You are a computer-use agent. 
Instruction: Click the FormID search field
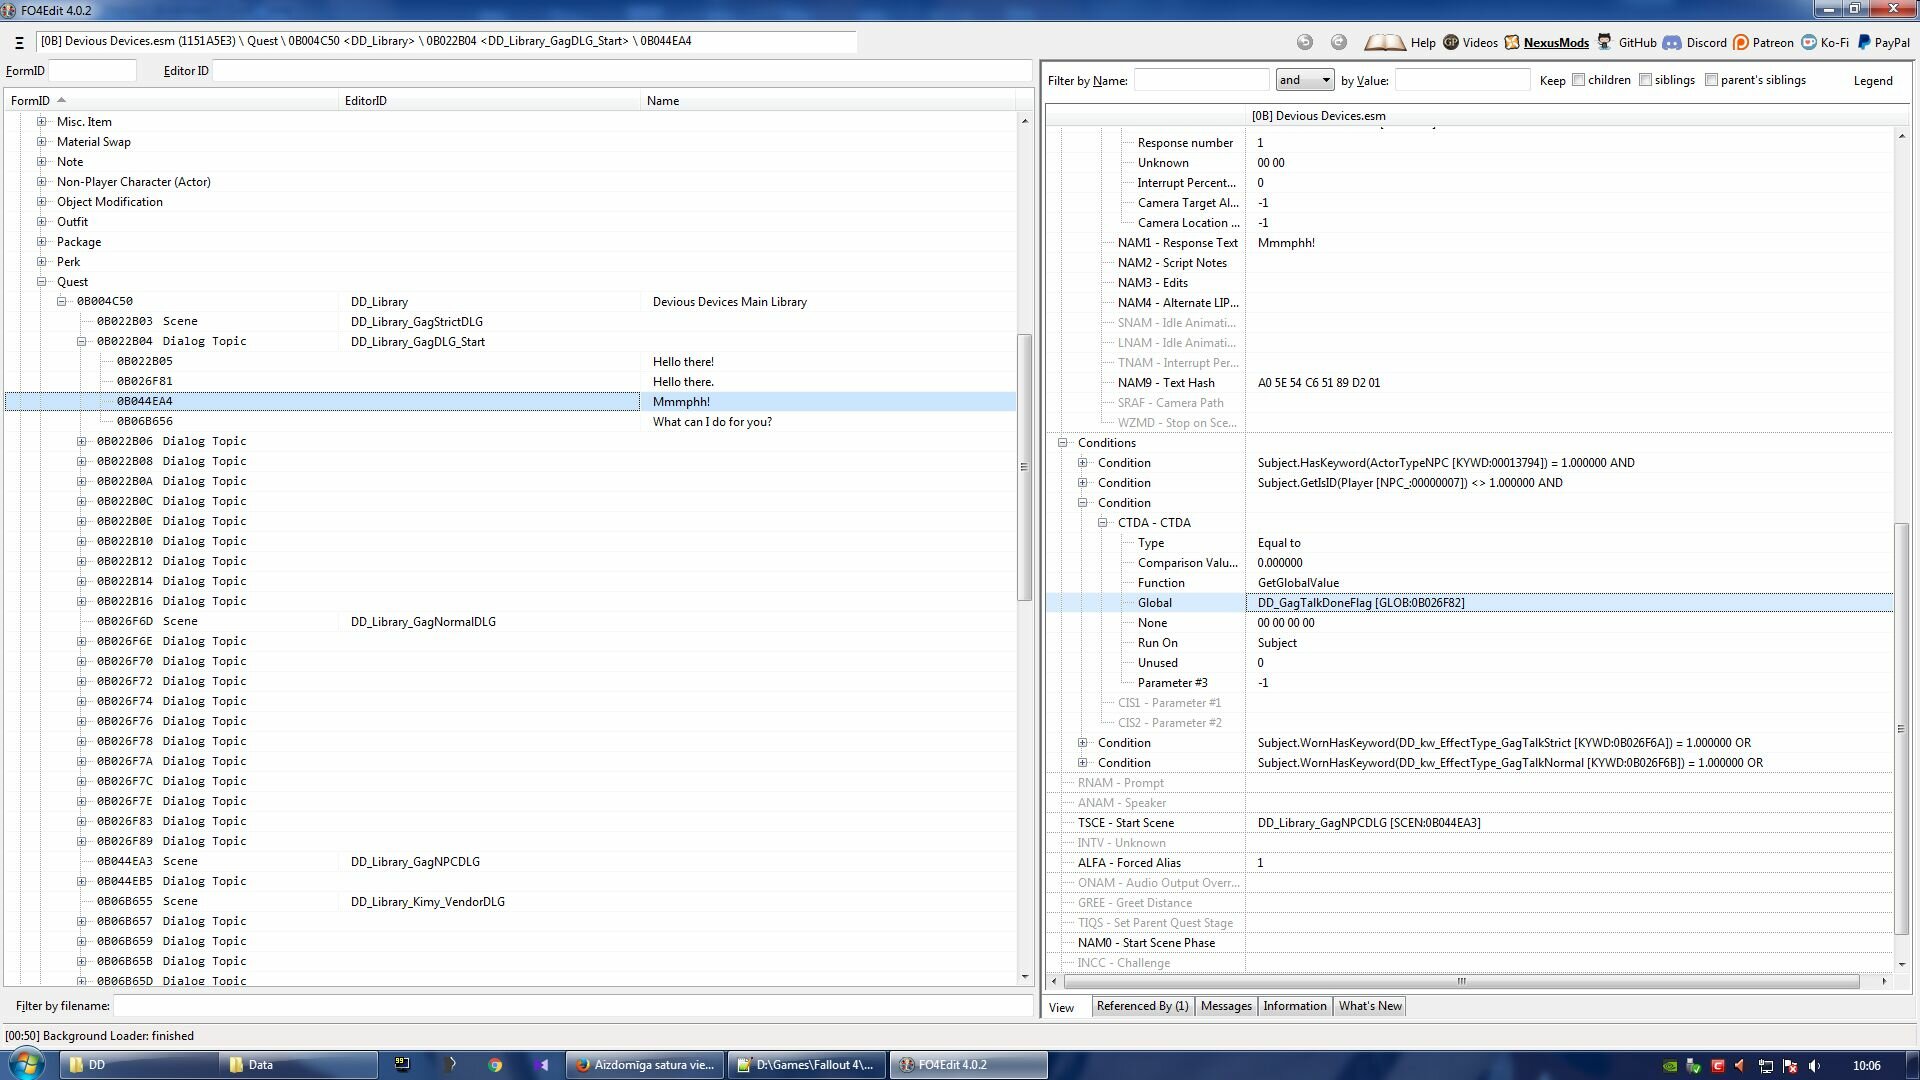click(x=92, y=71)
